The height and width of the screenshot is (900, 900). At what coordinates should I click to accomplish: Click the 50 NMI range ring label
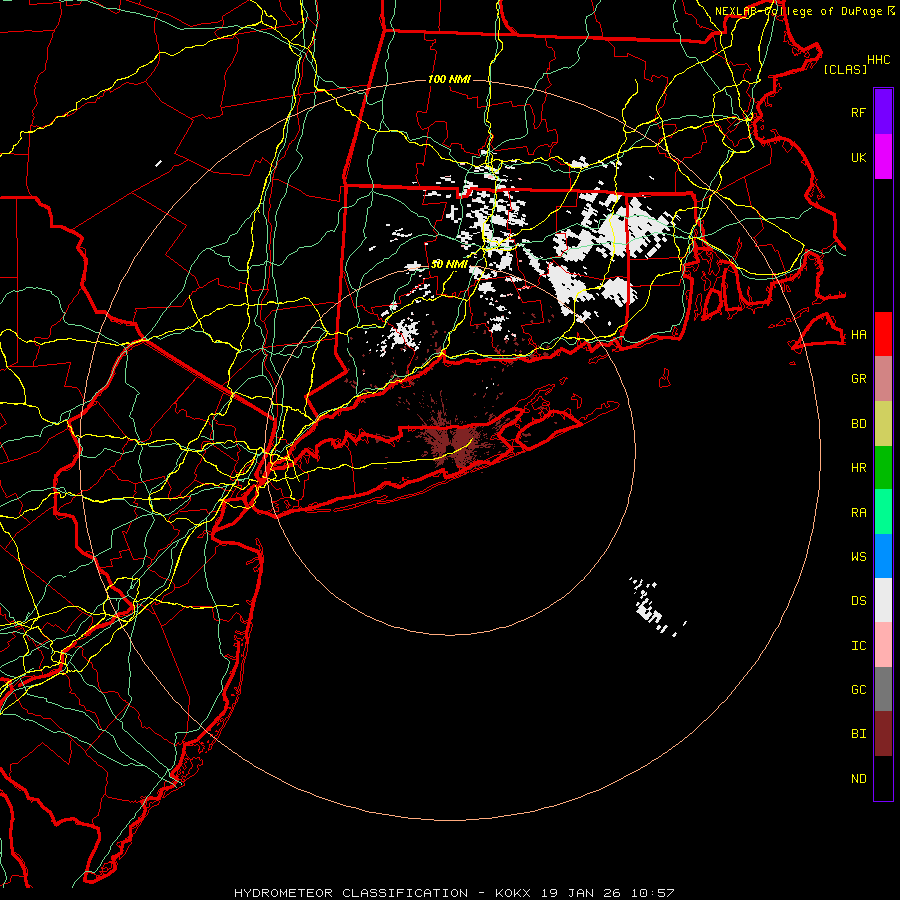449,264
